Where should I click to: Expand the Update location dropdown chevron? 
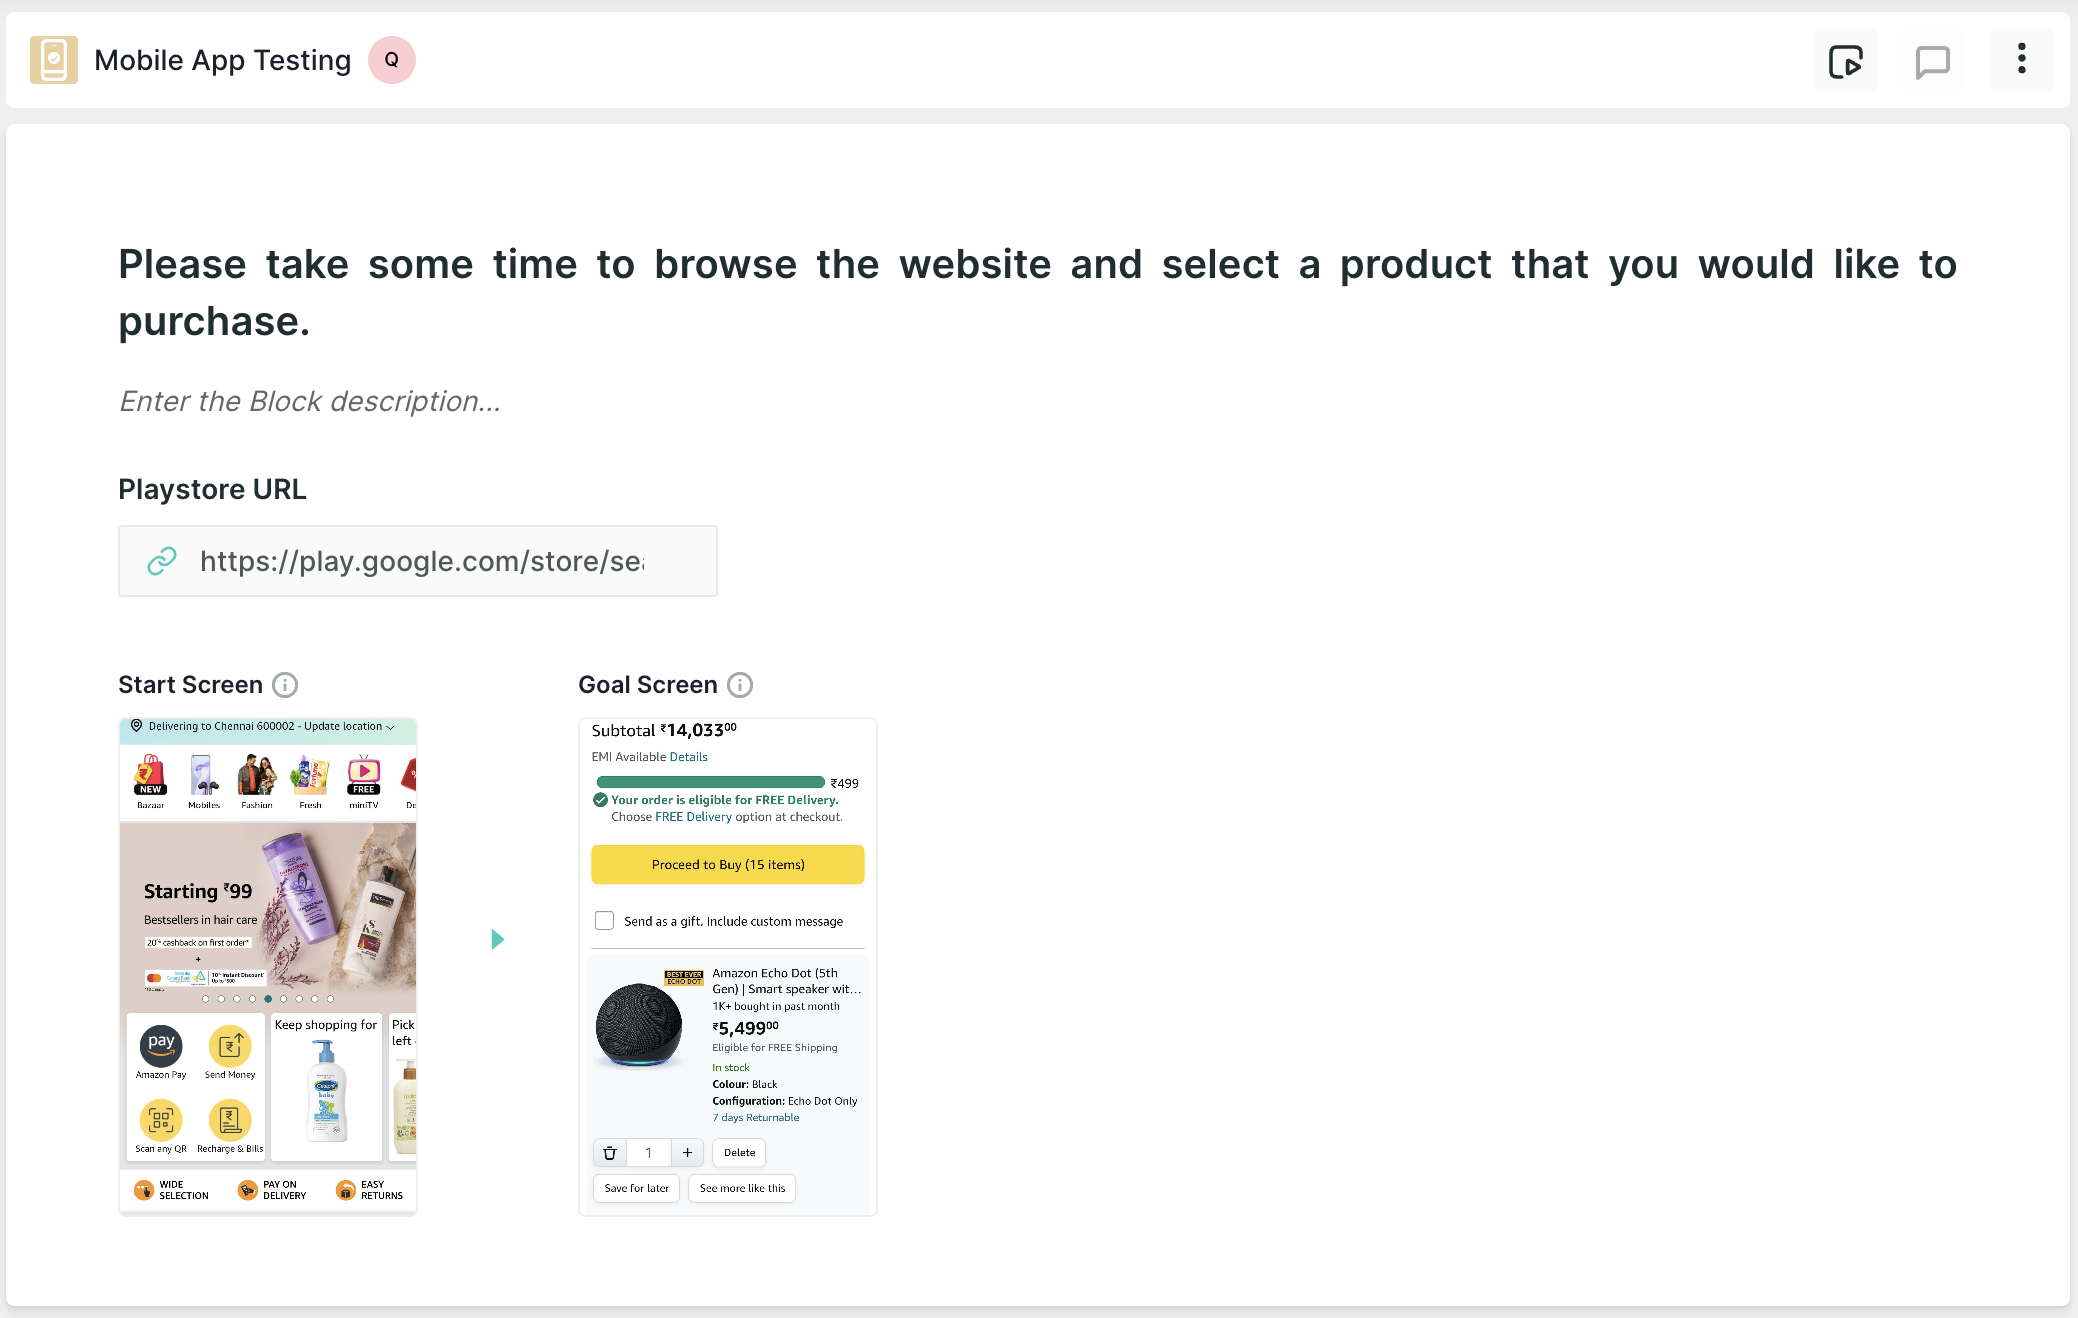coord(390,727)
